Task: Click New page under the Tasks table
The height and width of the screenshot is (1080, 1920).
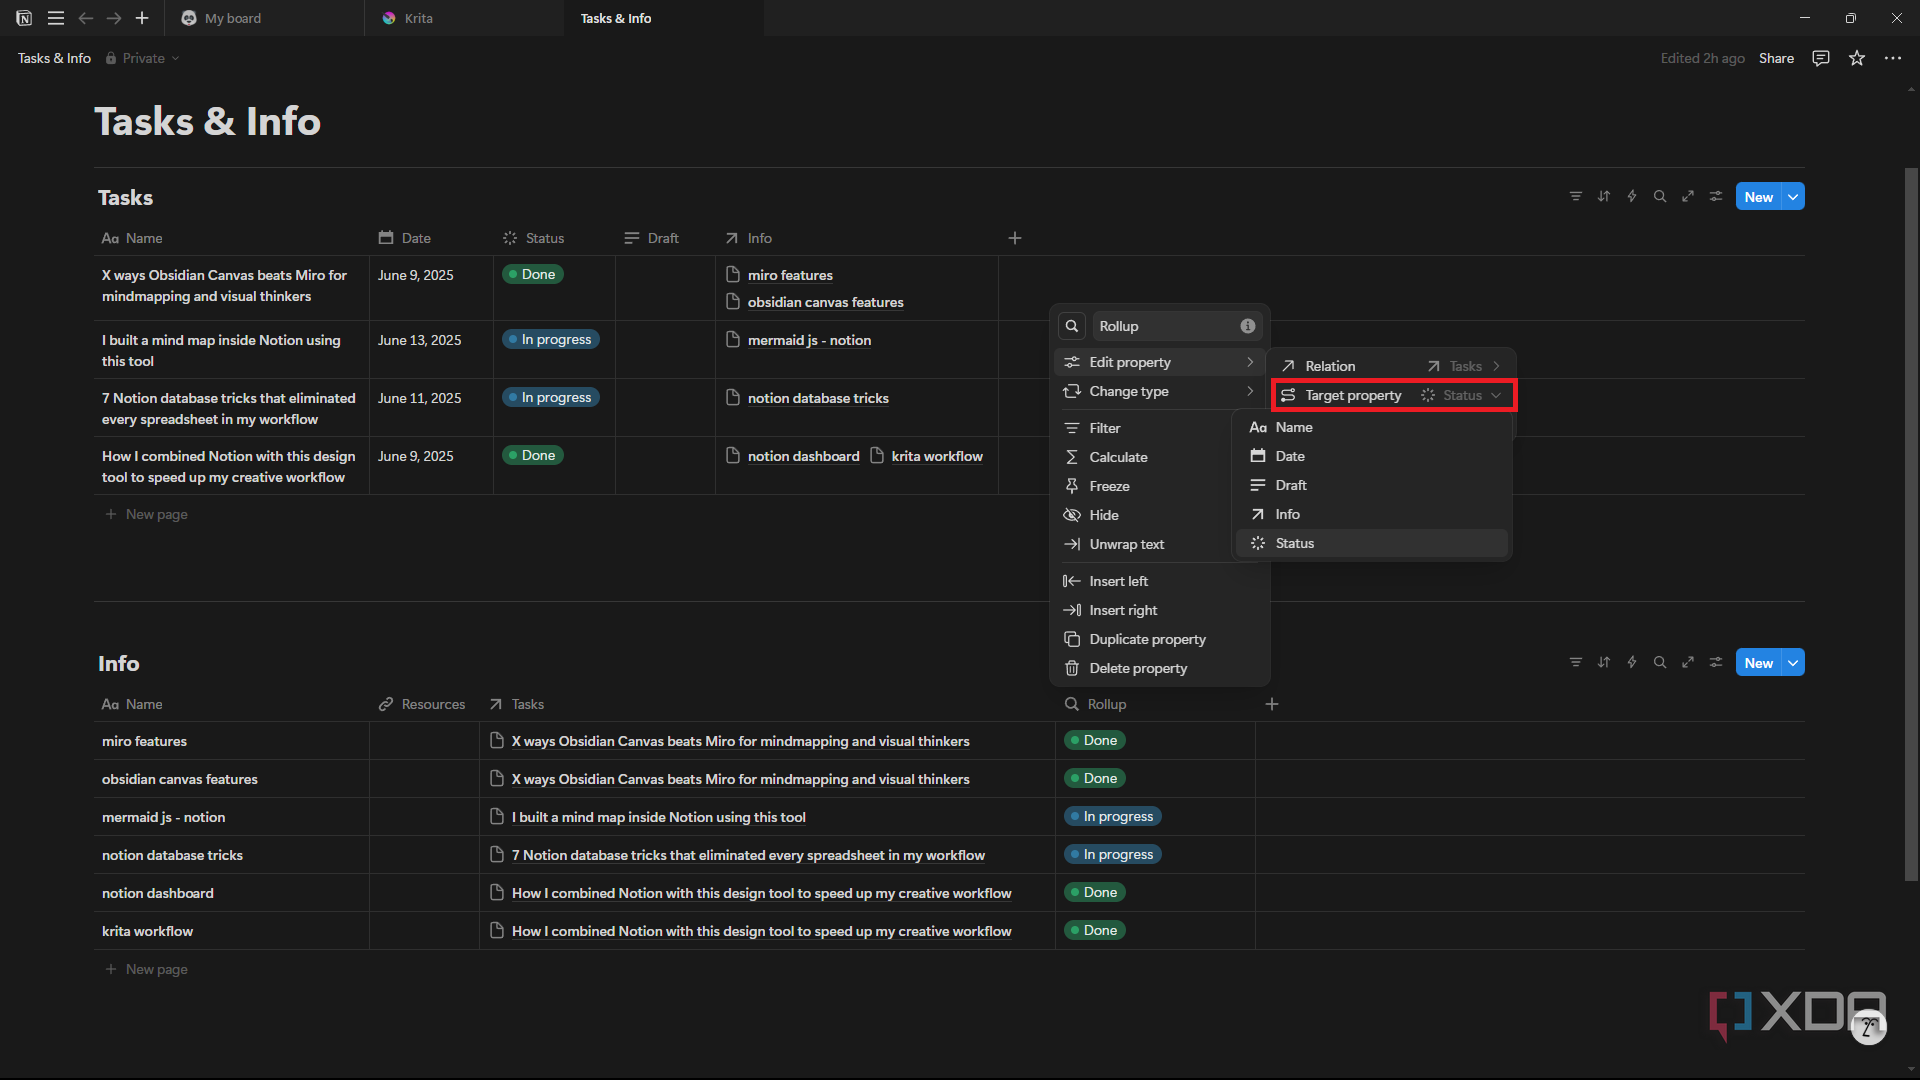Action: click(x=146, y=514)
